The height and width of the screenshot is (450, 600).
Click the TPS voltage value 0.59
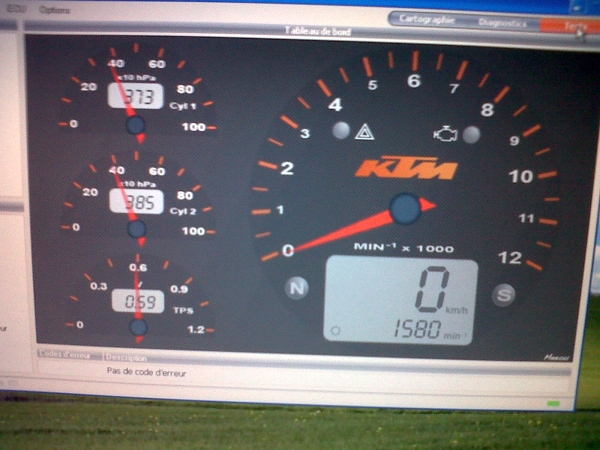(138, 301)
